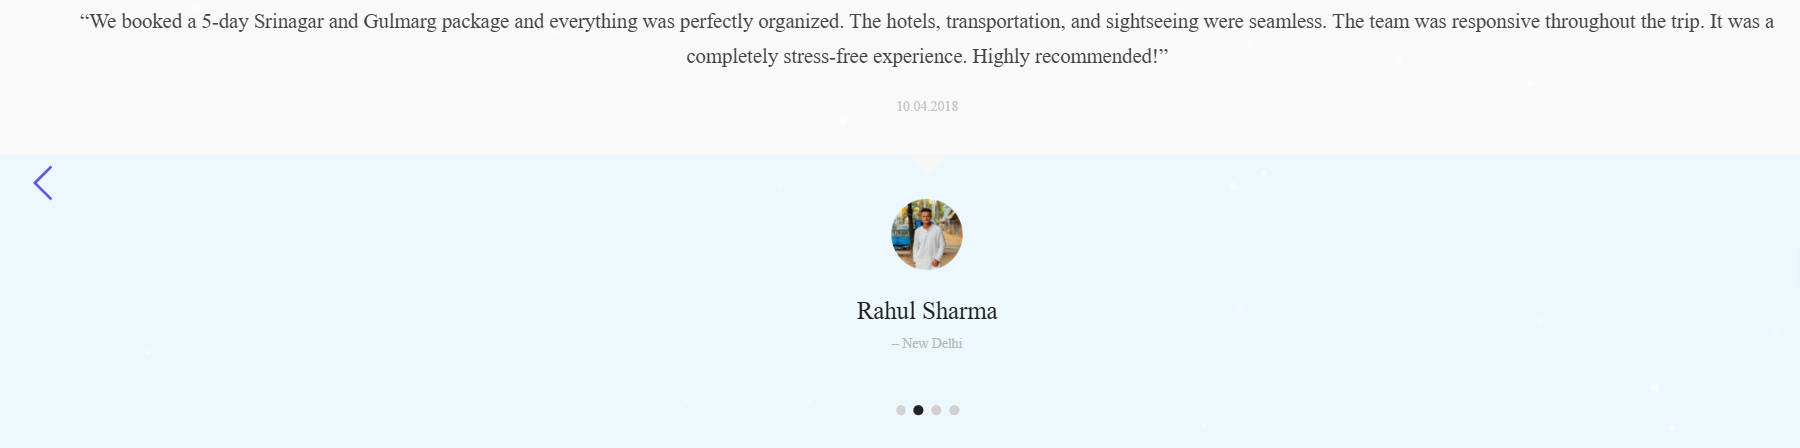1800x448 pixels.
Task: Click the speech bubble pointer above the avatar
Action: [x=927, y=165]
